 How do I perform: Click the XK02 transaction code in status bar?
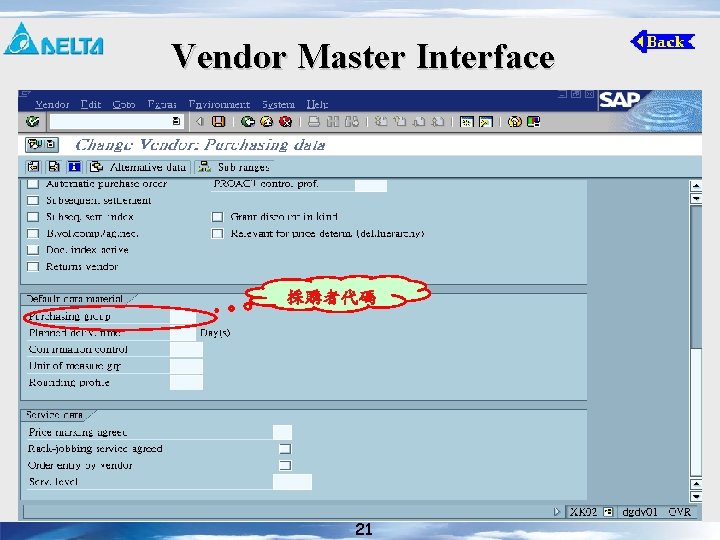click(x=583, y=512)
